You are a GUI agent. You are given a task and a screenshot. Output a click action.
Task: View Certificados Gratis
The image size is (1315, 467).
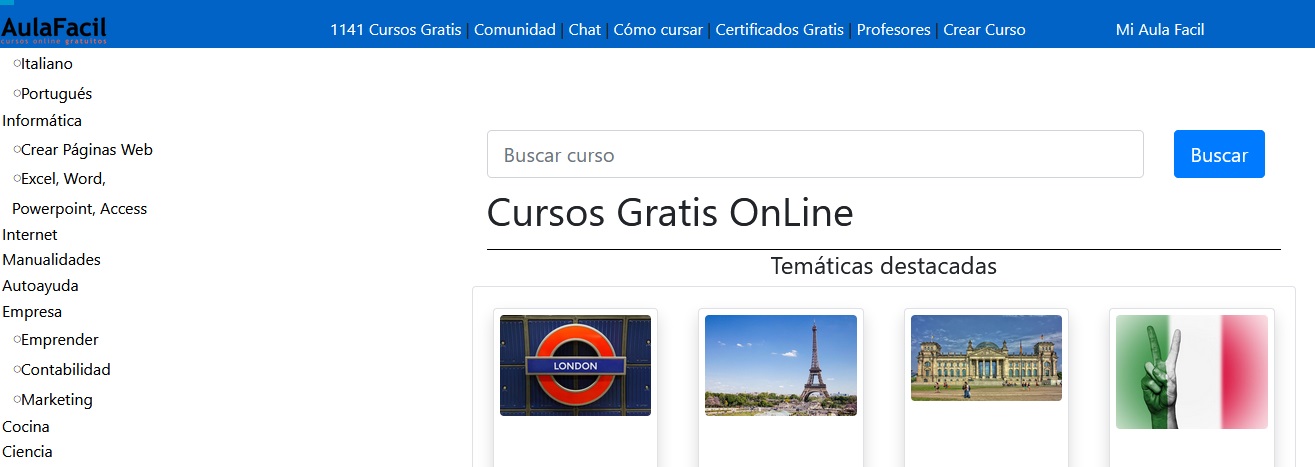780,30
